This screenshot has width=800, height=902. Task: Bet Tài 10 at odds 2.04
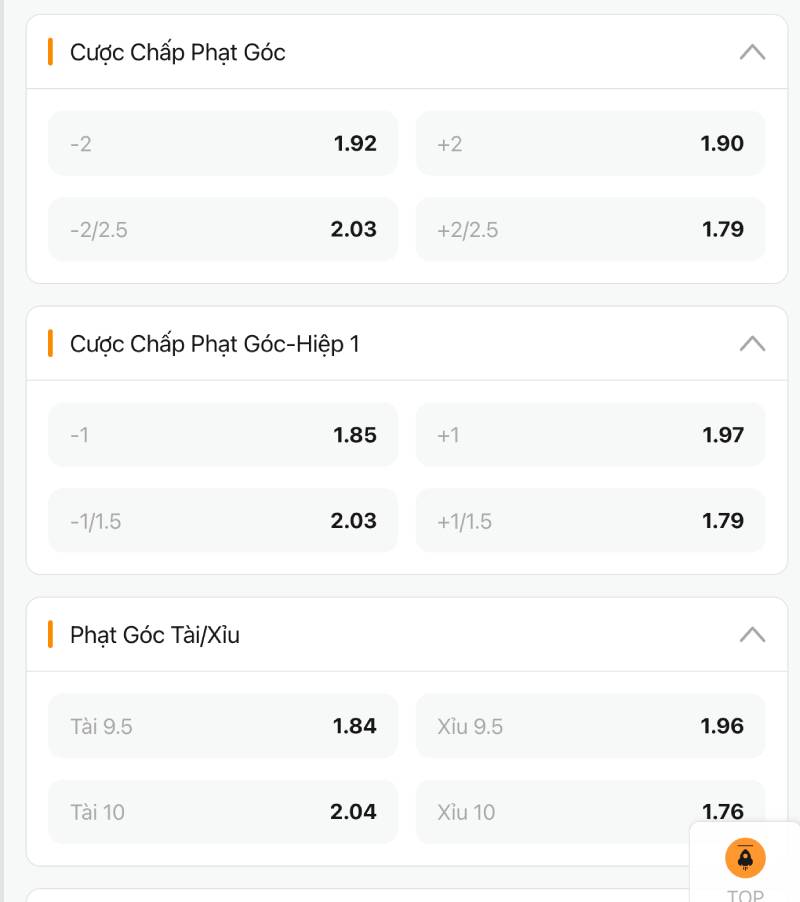tap(222, 812)
